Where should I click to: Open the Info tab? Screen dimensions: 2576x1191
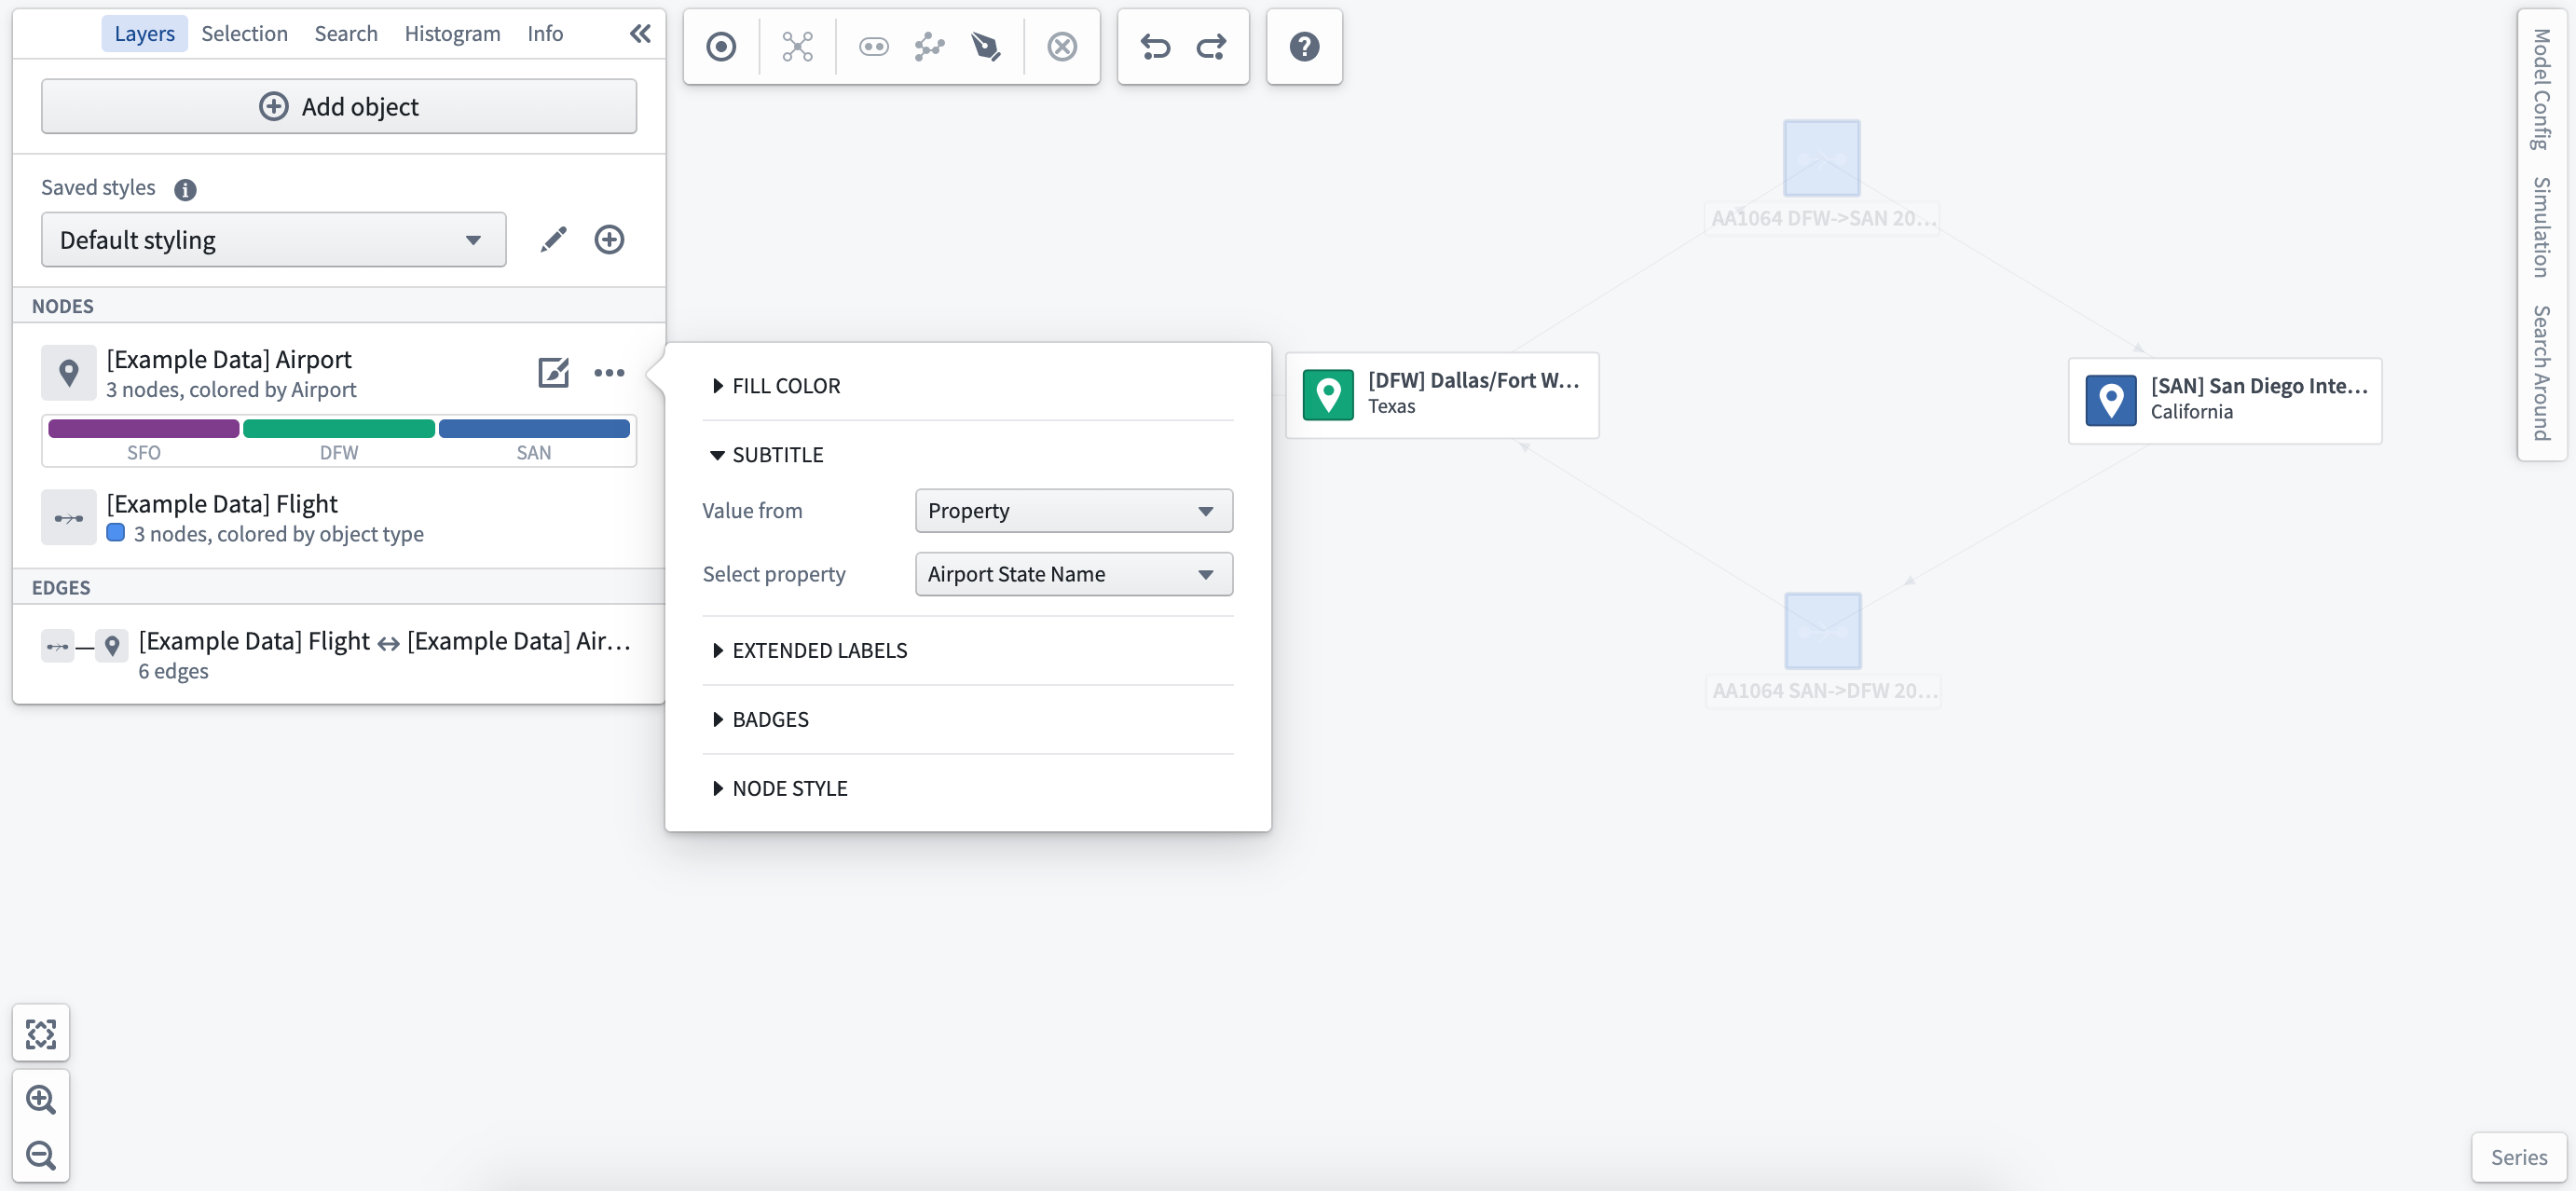545,33
